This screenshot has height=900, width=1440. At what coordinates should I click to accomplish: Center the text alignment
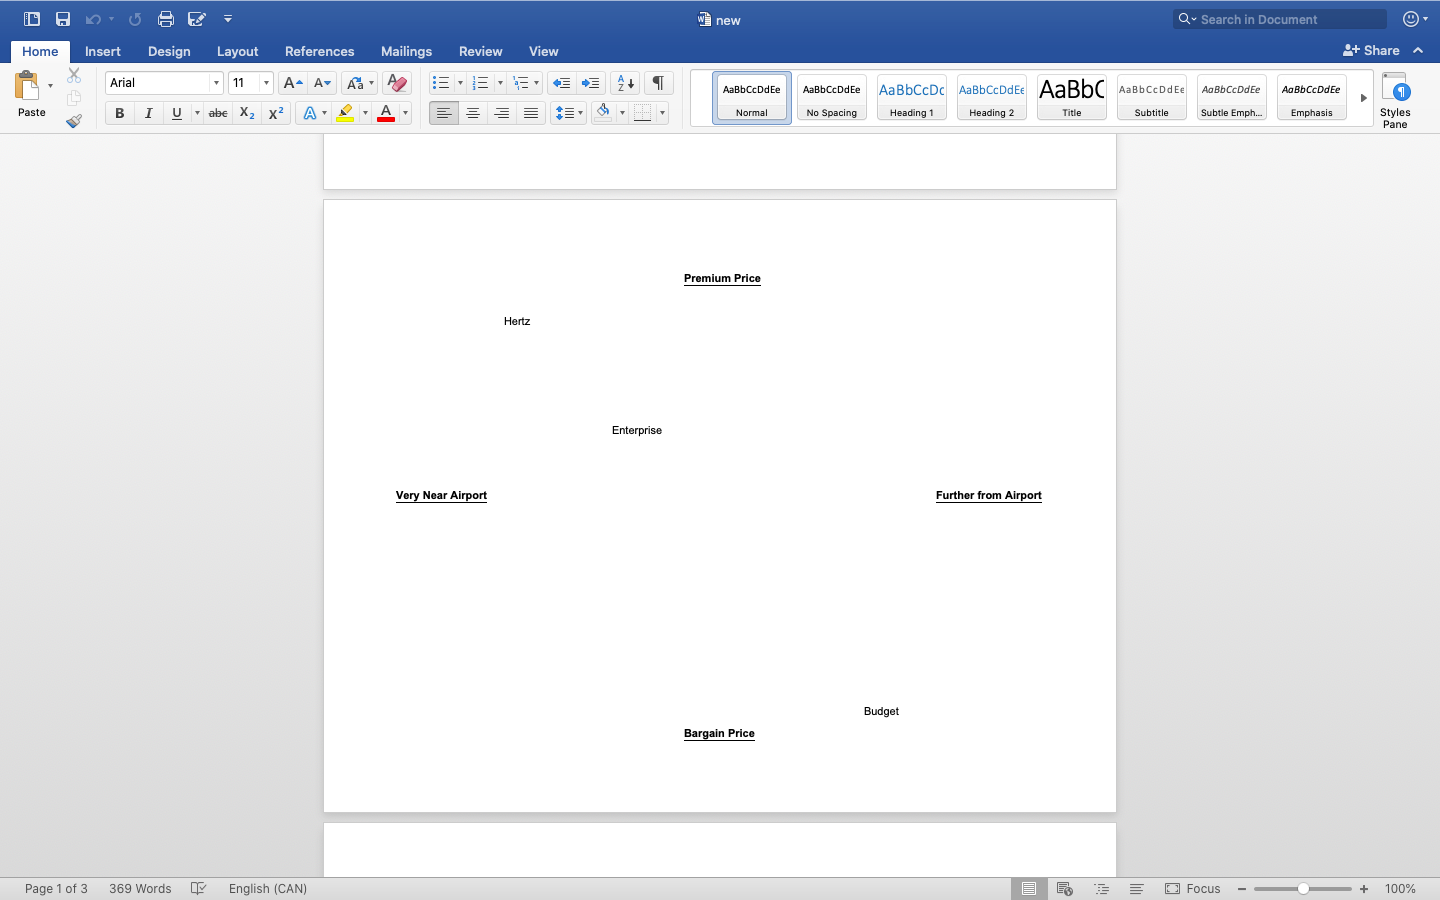tap(473, 113)
